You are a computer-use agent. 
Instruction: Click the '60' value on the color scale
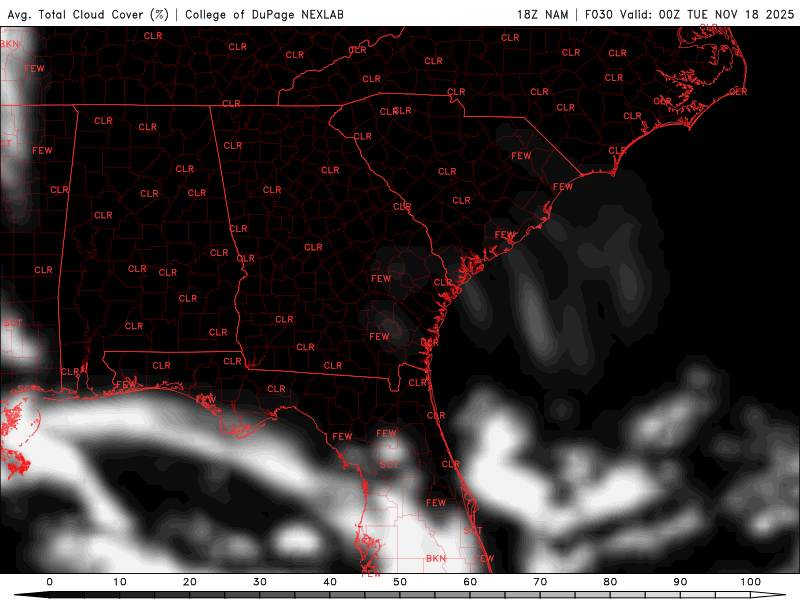470,582
